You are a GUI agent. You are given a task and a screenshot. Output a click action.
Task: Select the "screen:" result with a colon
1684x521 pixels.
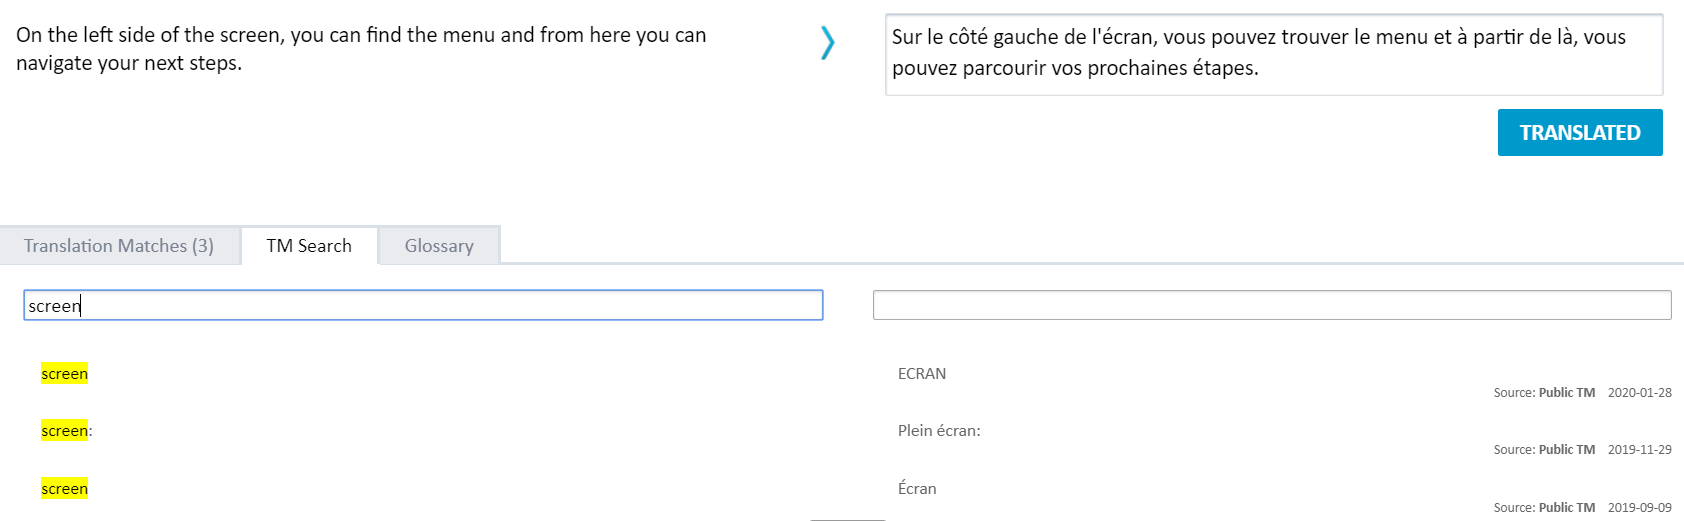click(x=66, y=431)
